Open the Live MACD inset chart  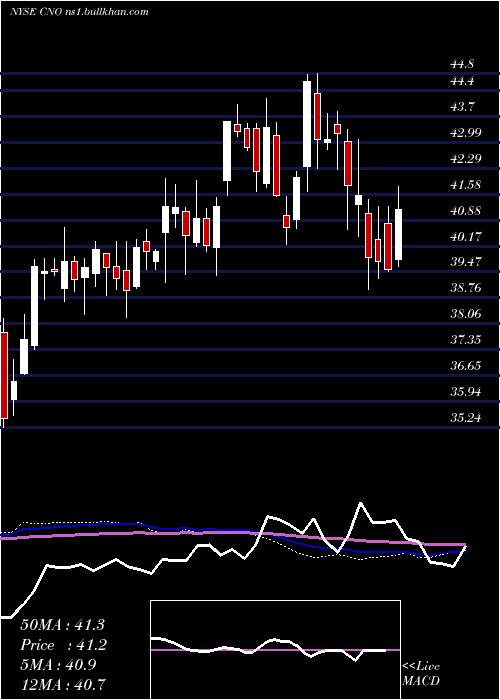click(275, 650)
